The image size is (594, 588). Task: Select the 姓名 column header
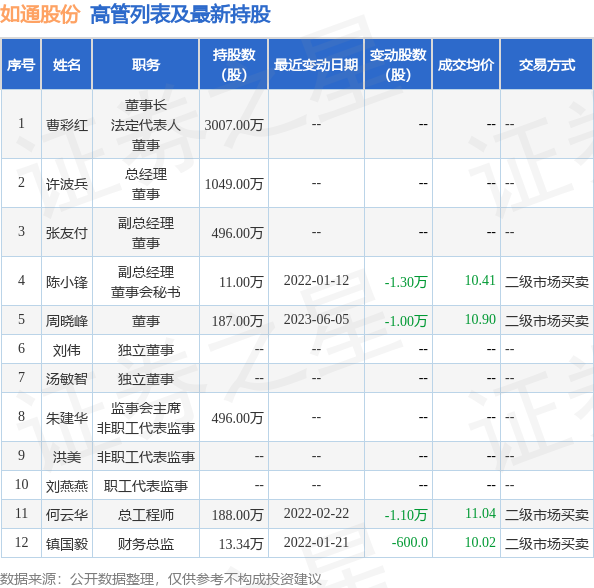coord(67,65)
